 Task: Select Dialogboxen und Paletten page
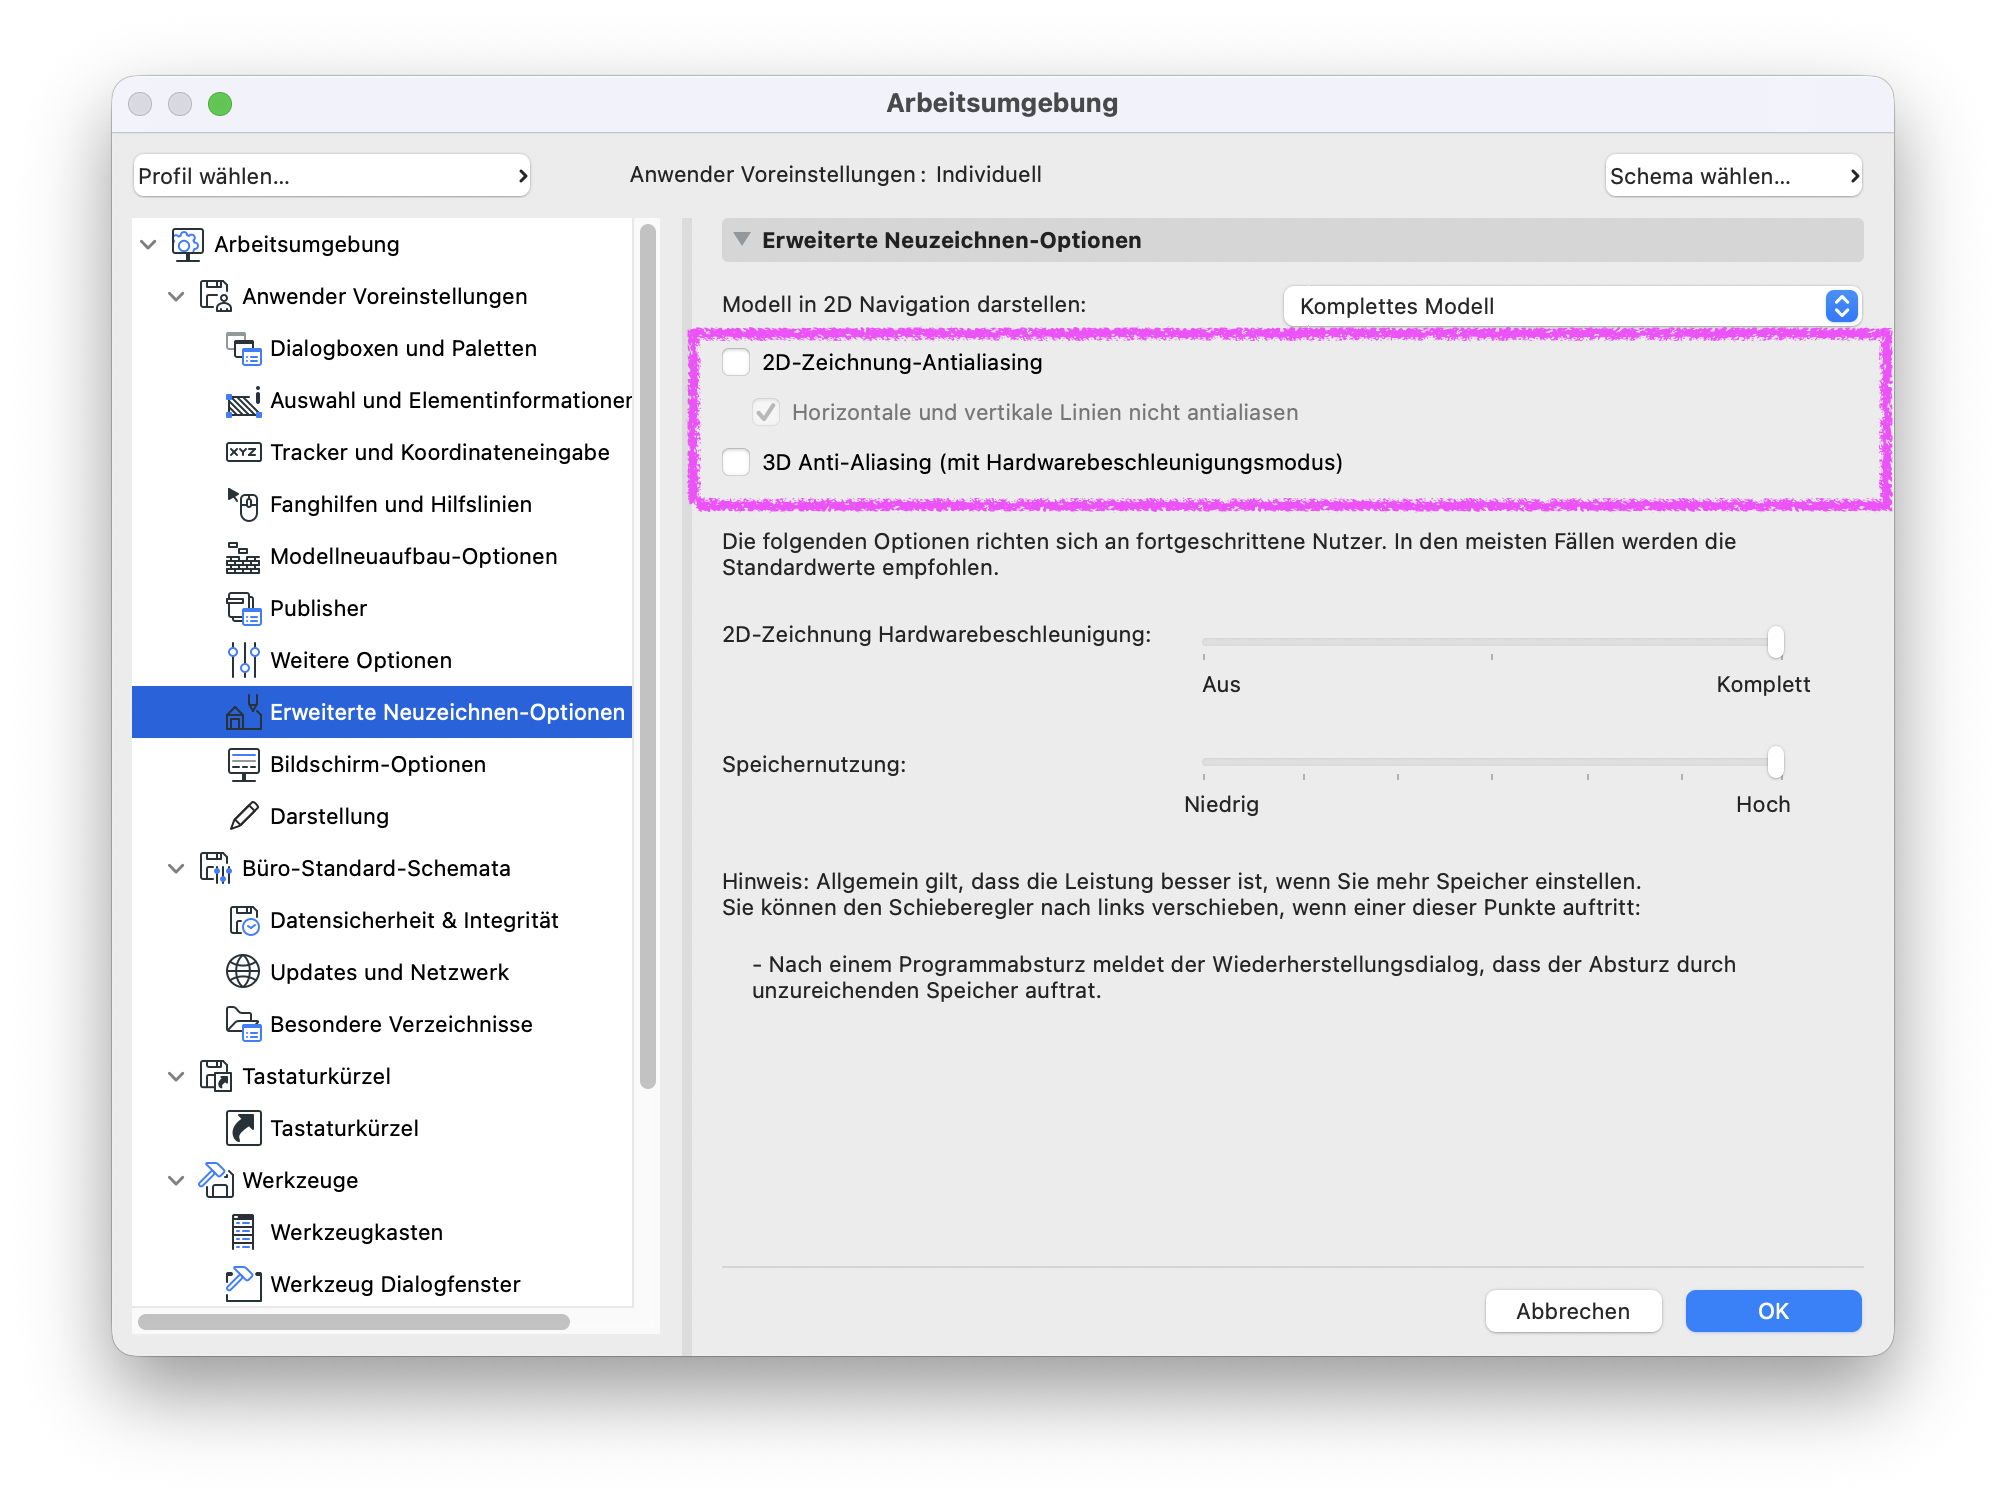pos(382,348)
